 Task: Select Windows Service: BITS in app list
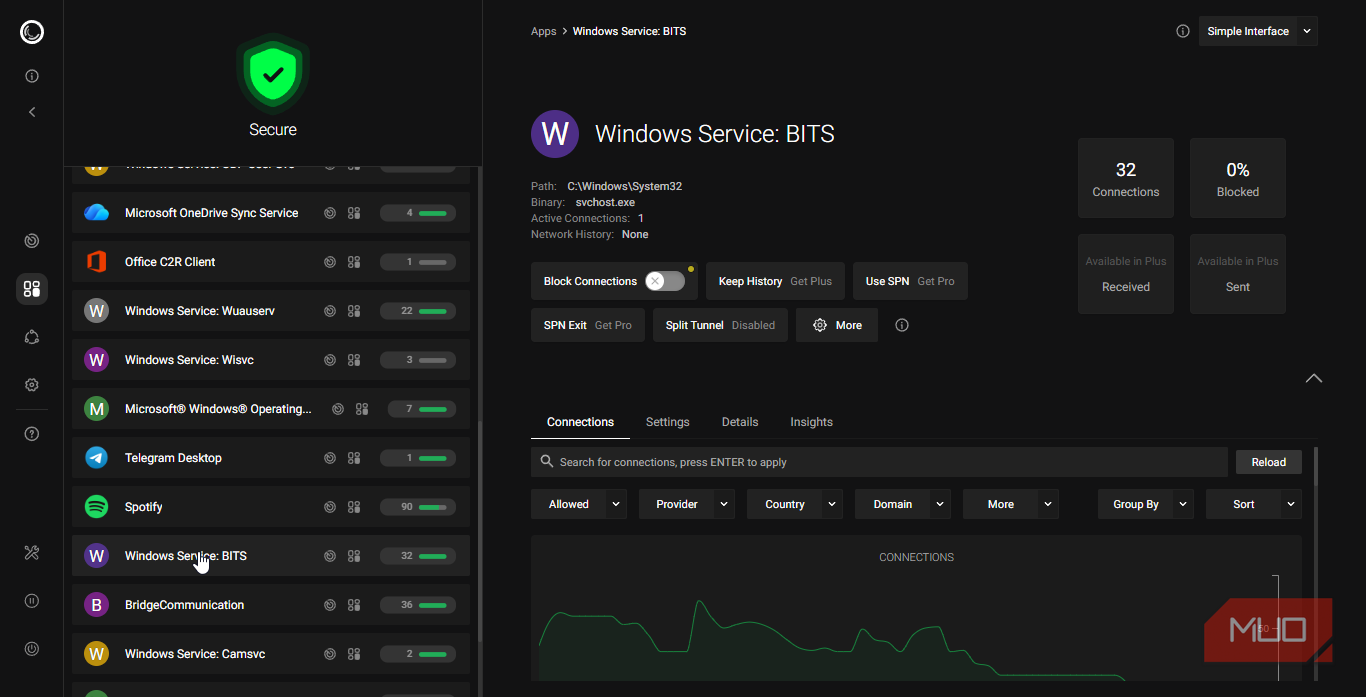271,556
